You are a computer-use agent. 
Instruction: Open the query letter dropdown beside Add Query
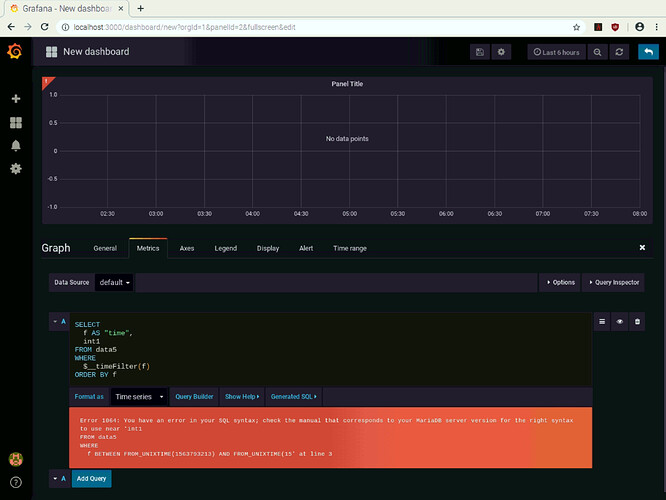click(59, 478)
